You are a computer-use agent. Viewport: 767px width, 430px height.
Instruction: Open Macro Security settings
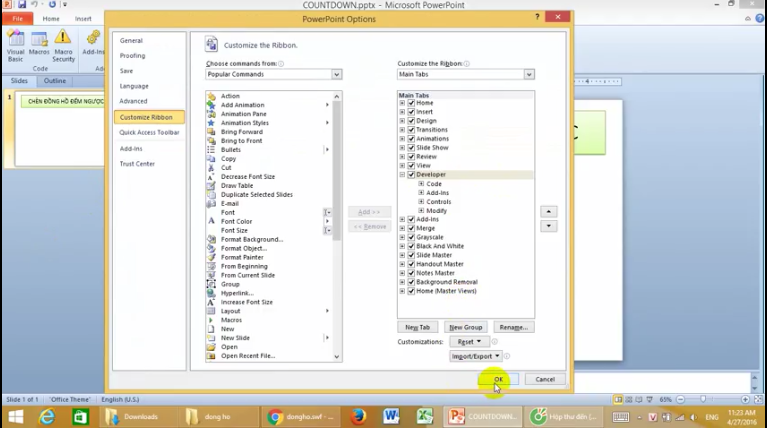63,45
